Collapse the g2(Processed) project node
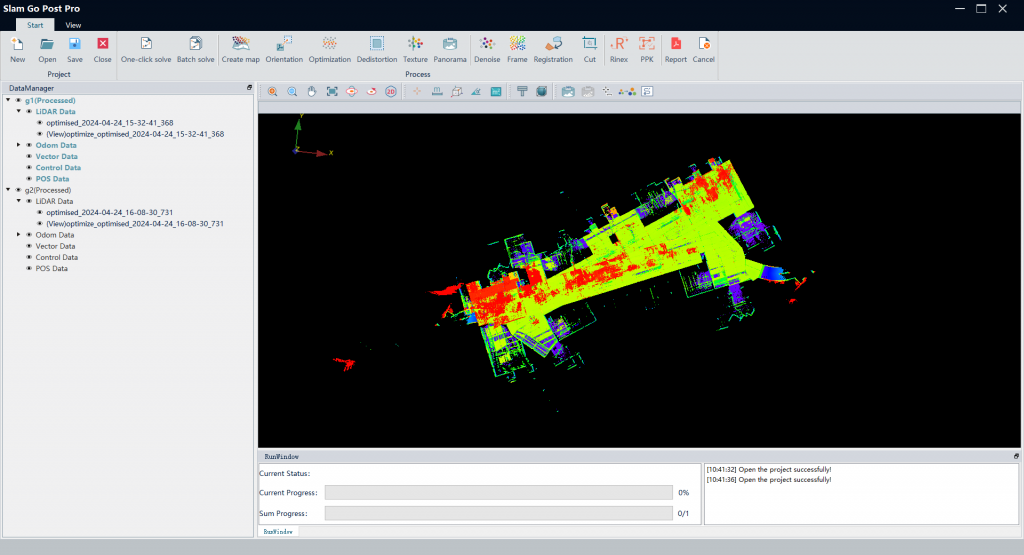 click(8, 190)
